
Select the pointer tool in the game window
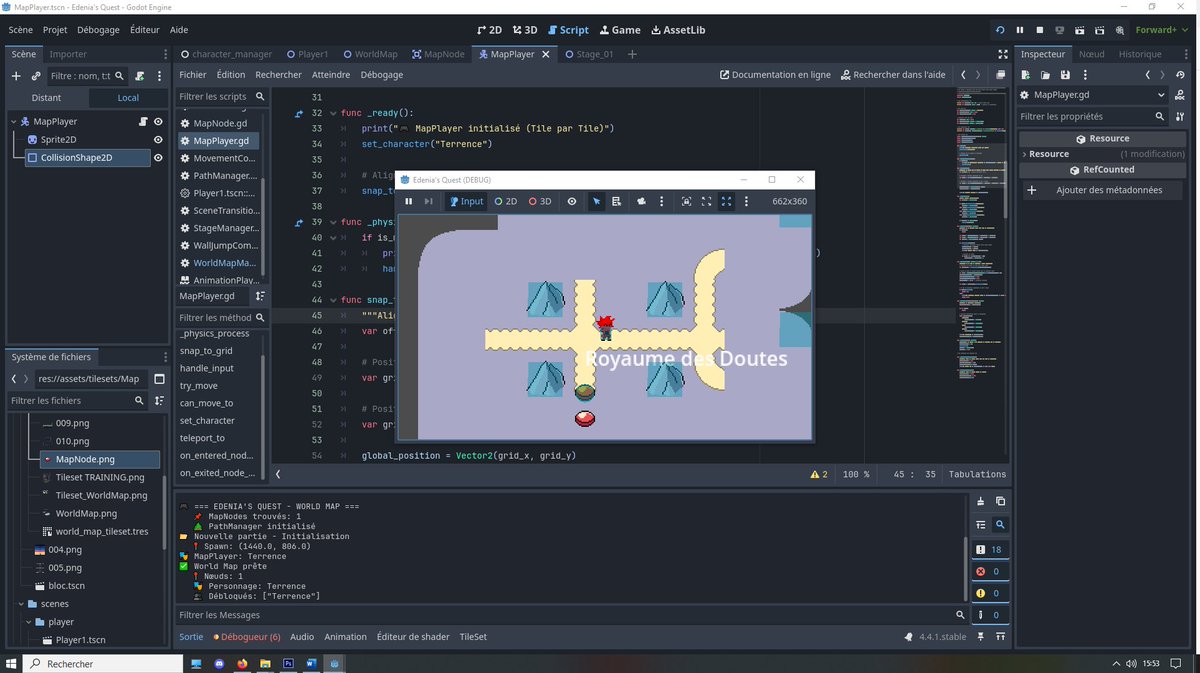pos(597,201)
